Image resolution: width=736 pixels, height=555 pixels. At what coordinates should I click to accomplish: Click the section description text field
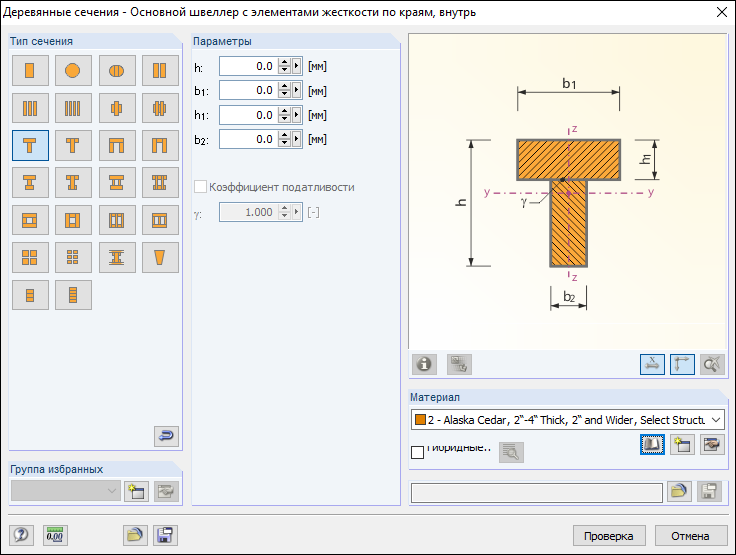click(537, 493)
